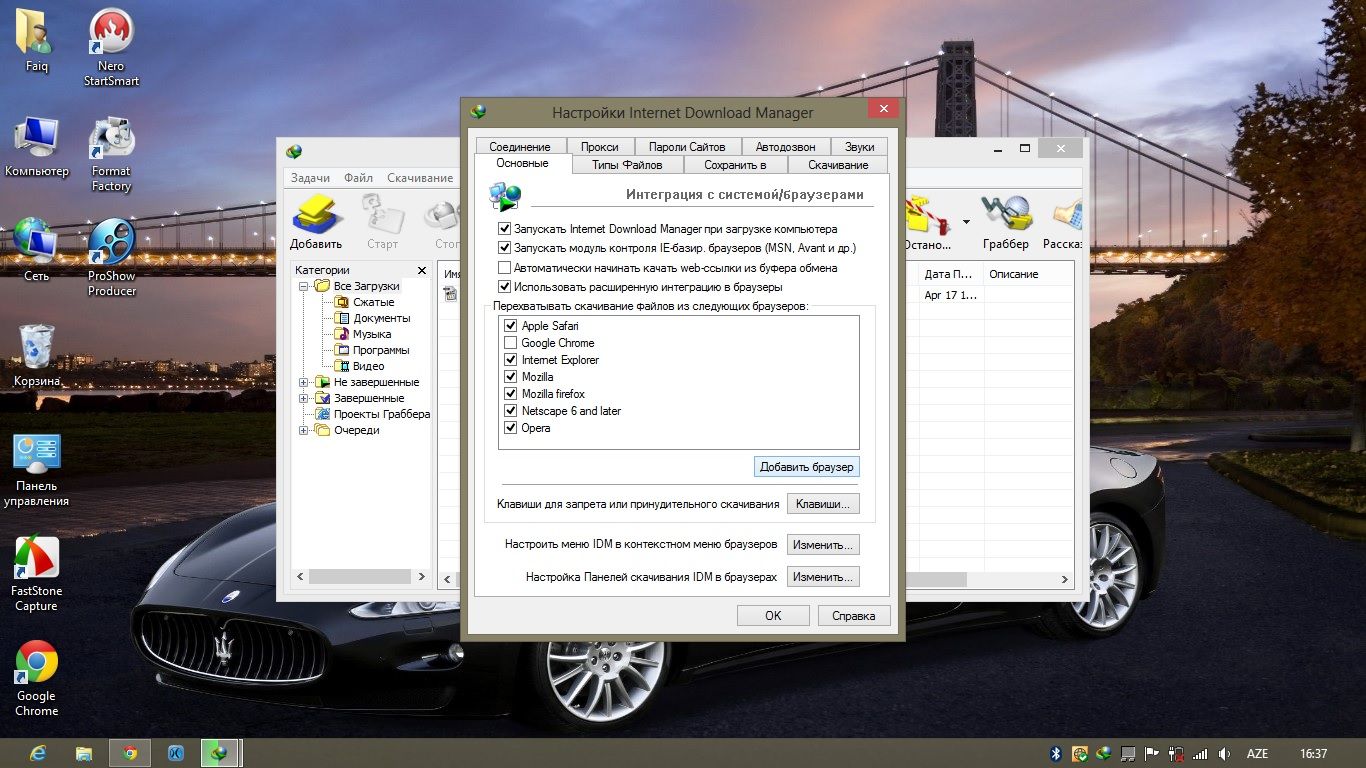
Task: Uncheck Netscape 6 and later checkbox
Action: point(511,411)
